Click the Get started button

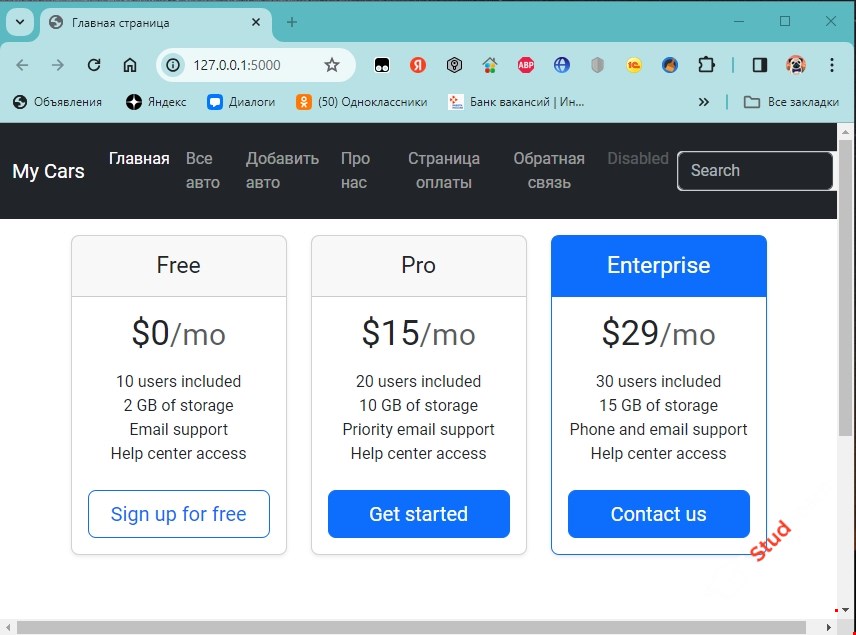tap(419, 514)
